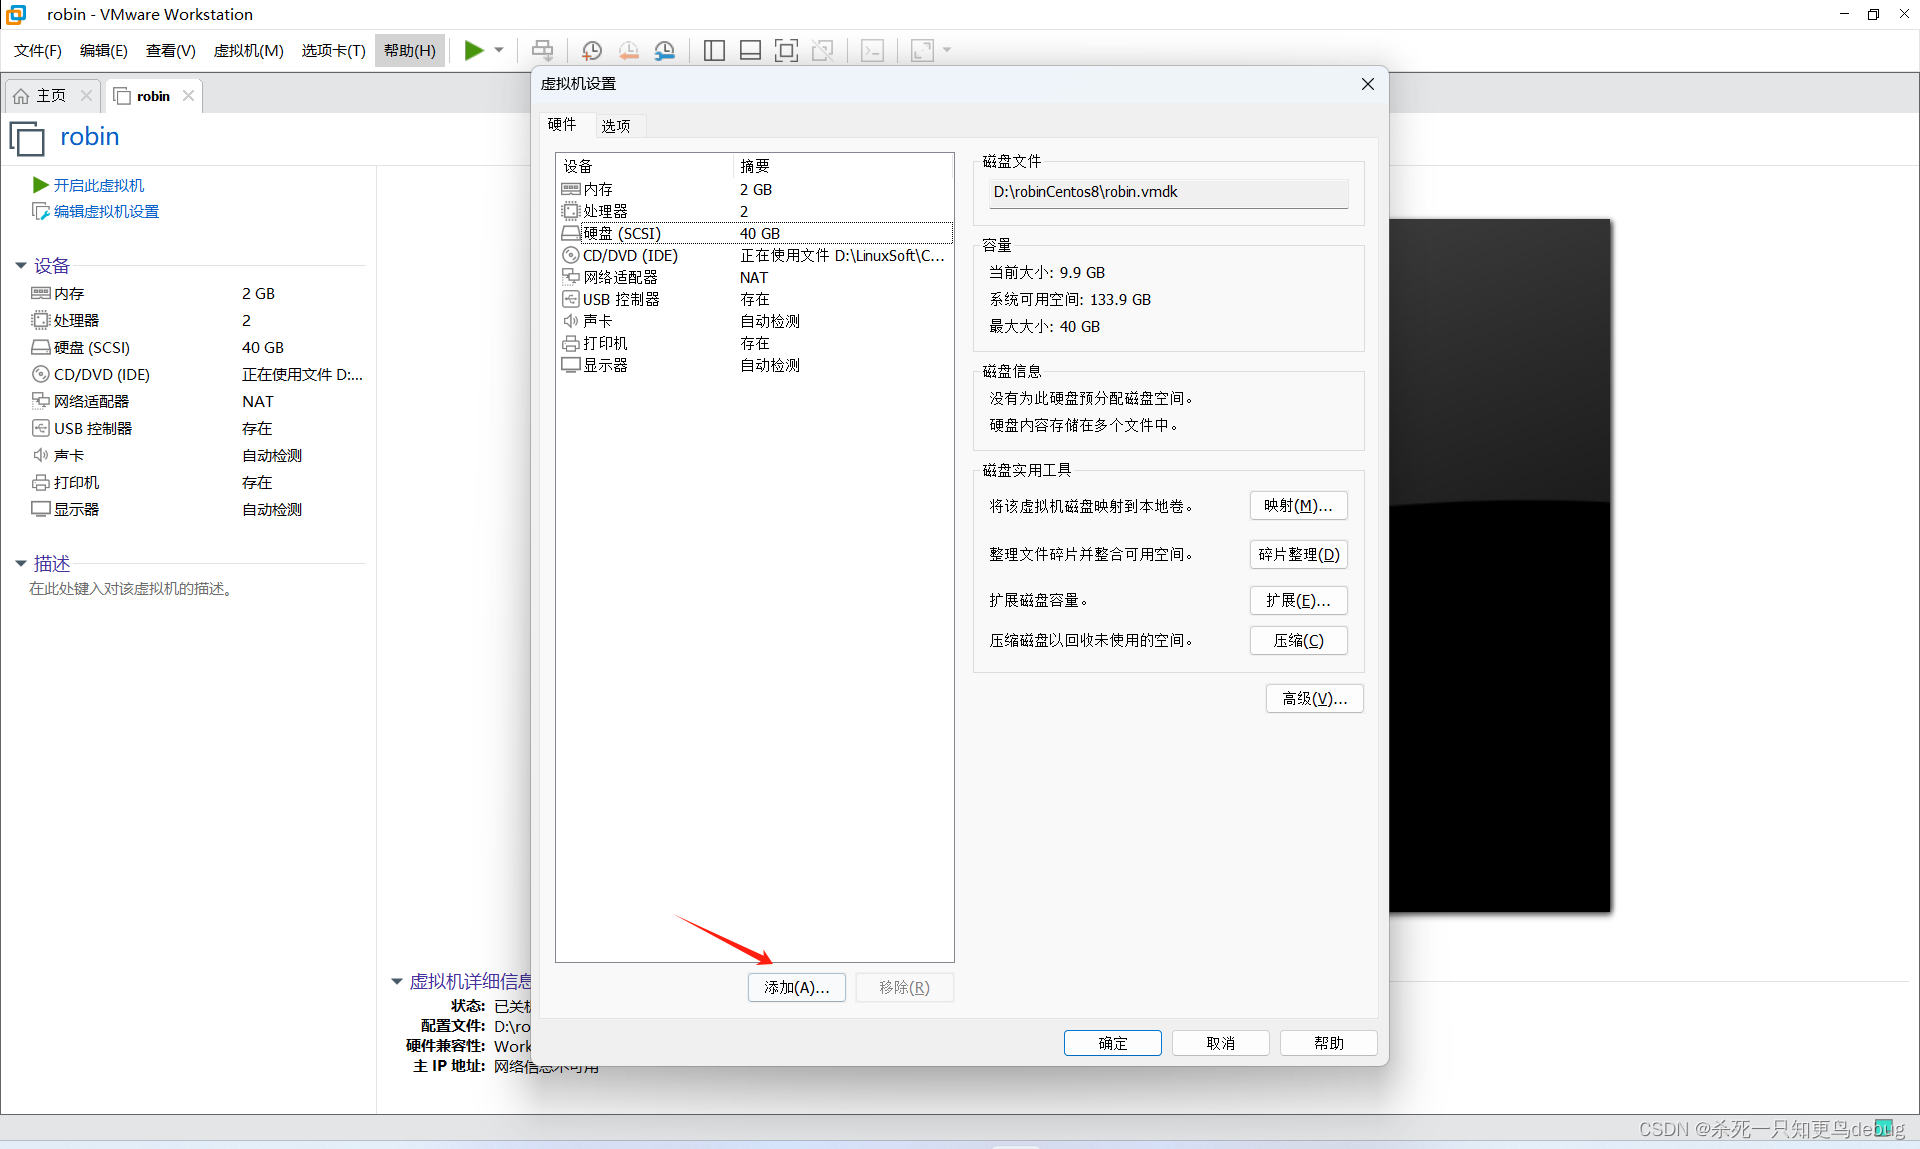1920x1149 pixels.
Task: Click the disk file path field
Action: 1168,192
